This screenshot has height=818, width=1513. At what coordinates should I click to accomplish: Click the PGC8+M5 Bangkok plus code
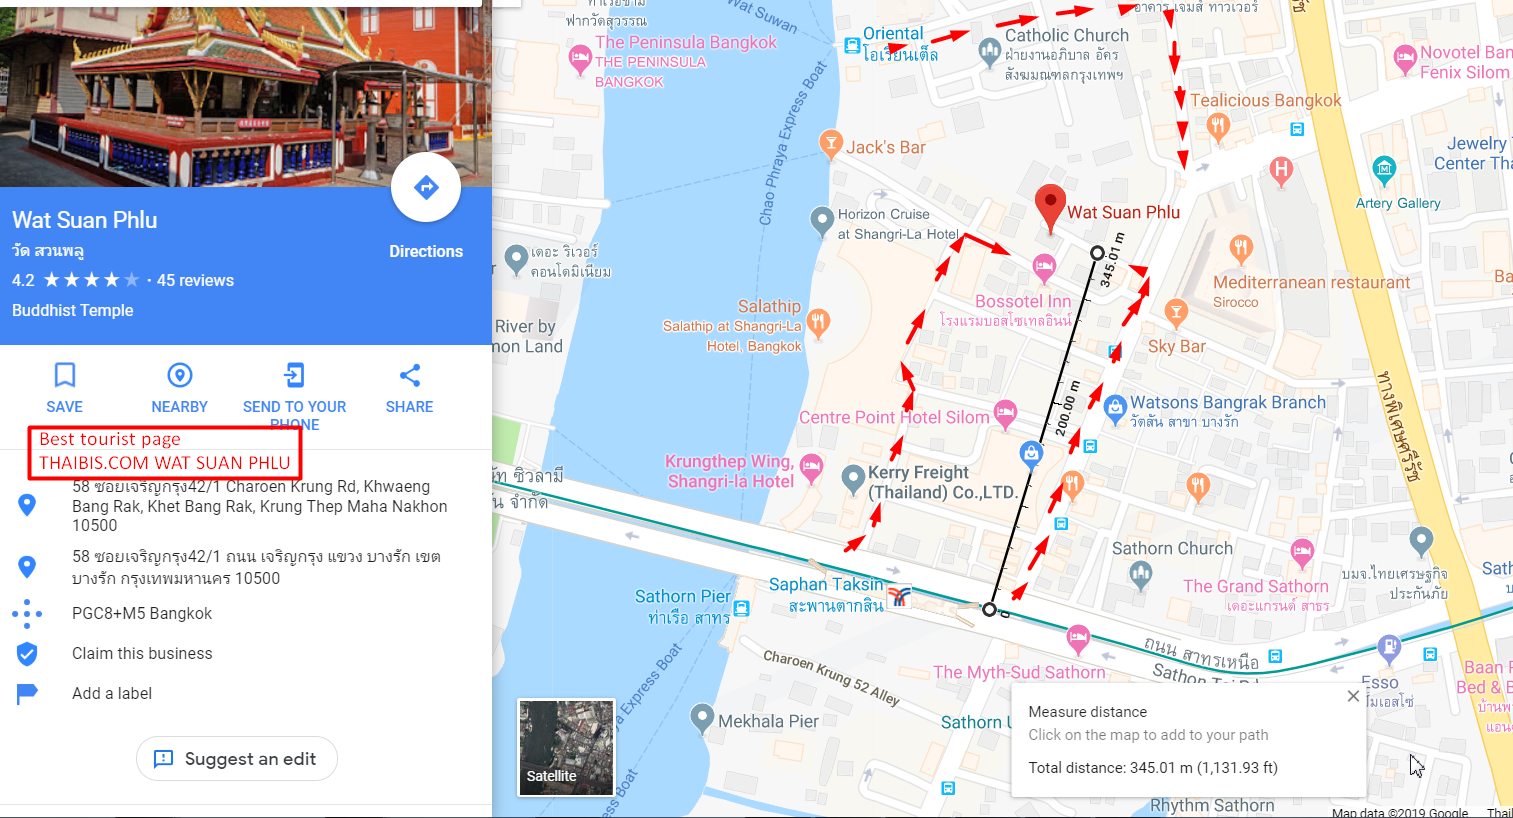[x=142, y=613]
